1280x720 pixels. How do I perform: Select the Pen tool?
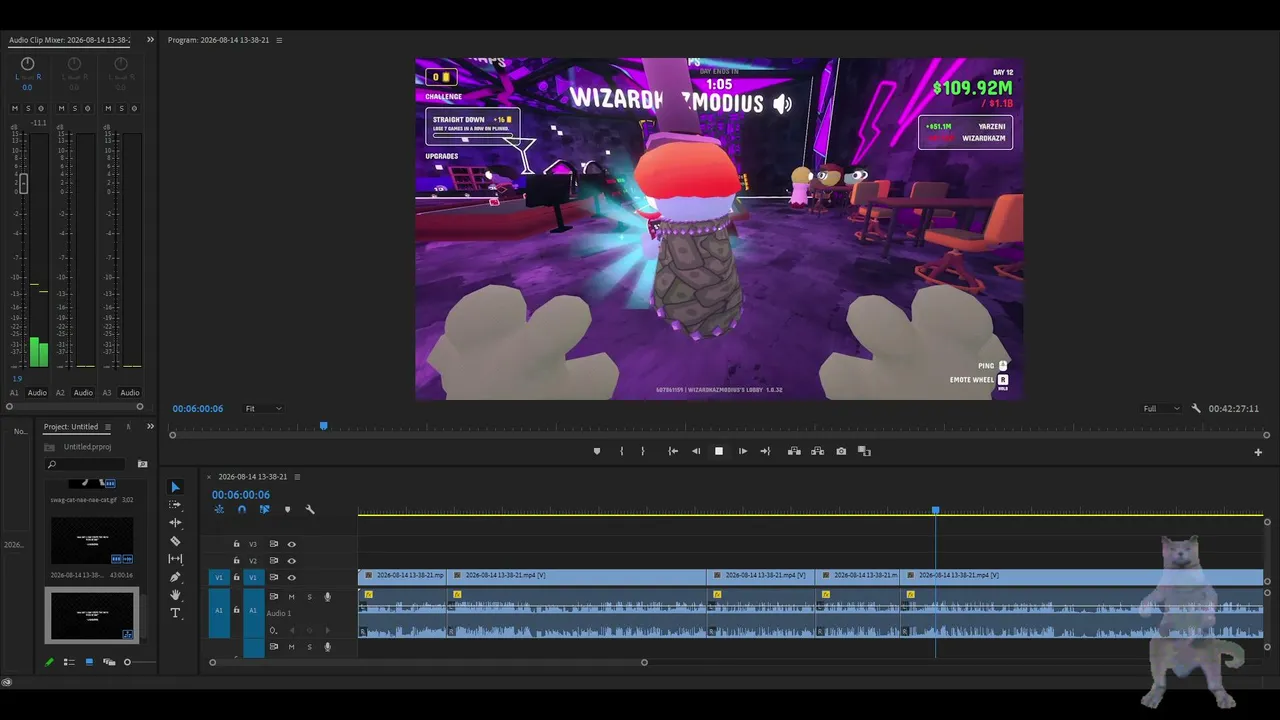(175, 577)
